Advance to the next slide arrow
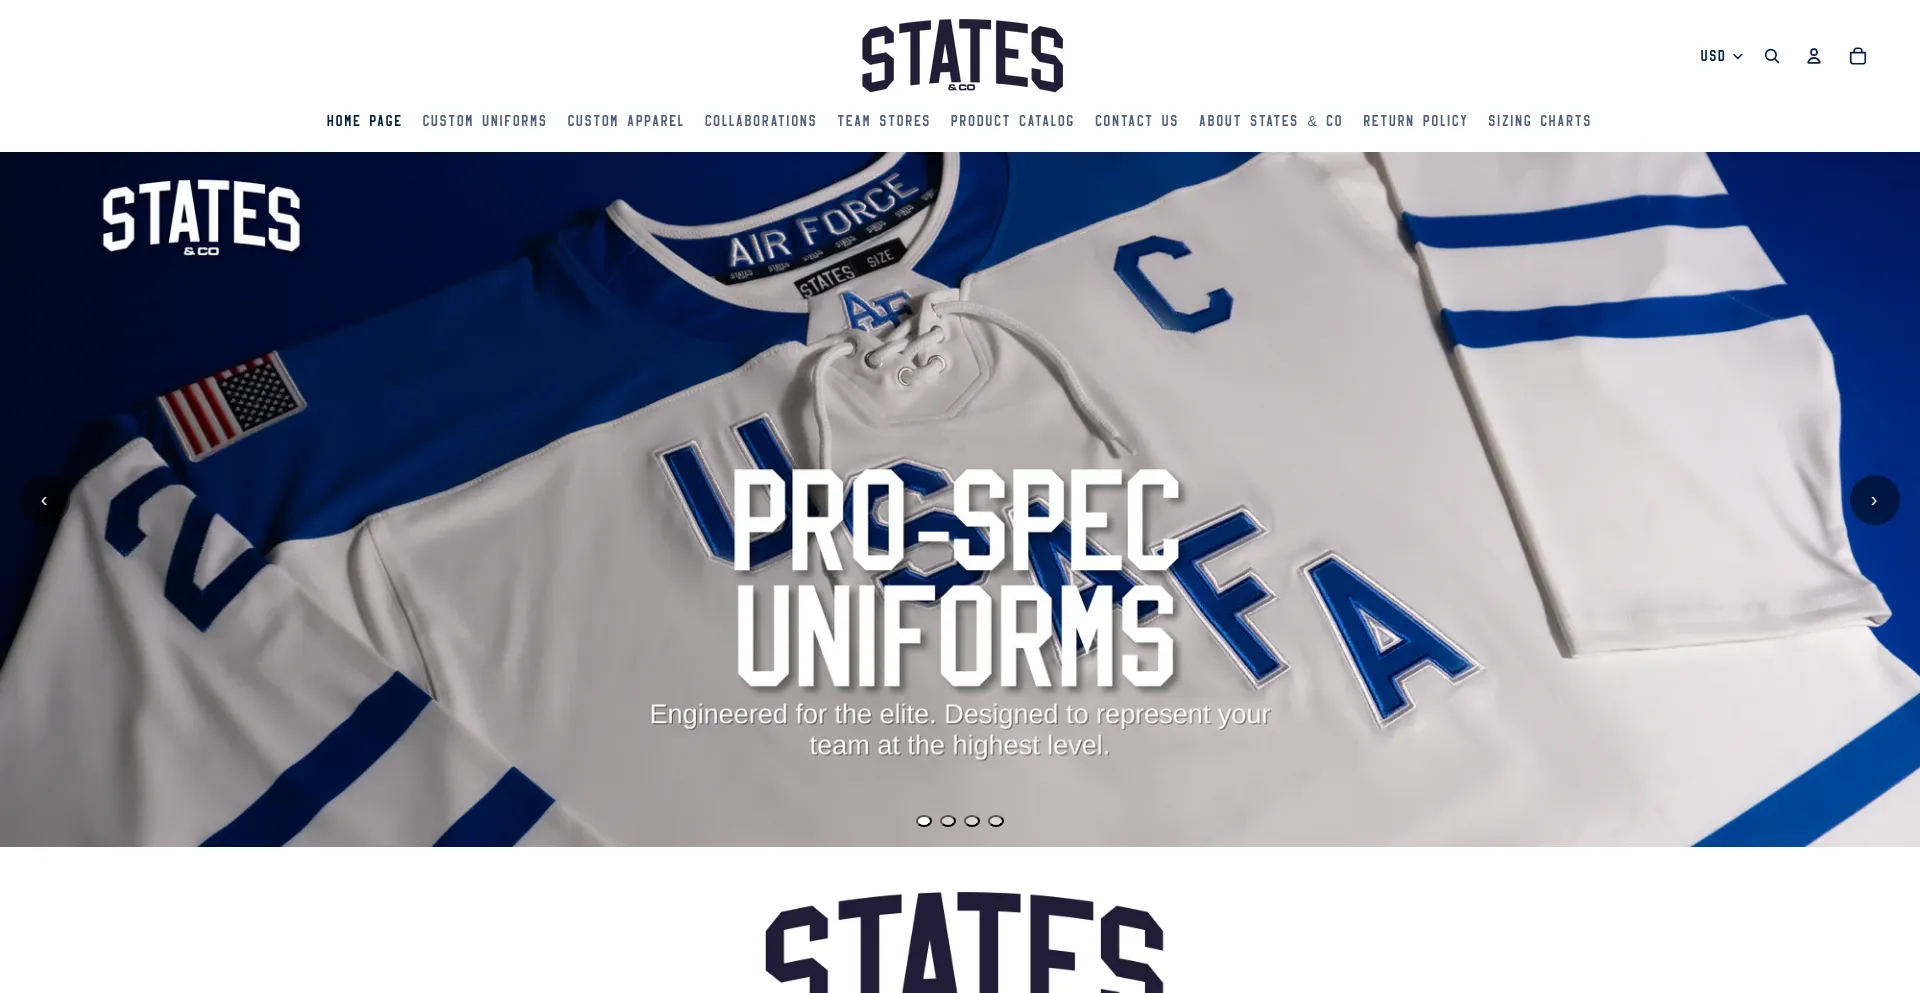Screen dimensions: 1920x993 click(x=1874, y=500)
